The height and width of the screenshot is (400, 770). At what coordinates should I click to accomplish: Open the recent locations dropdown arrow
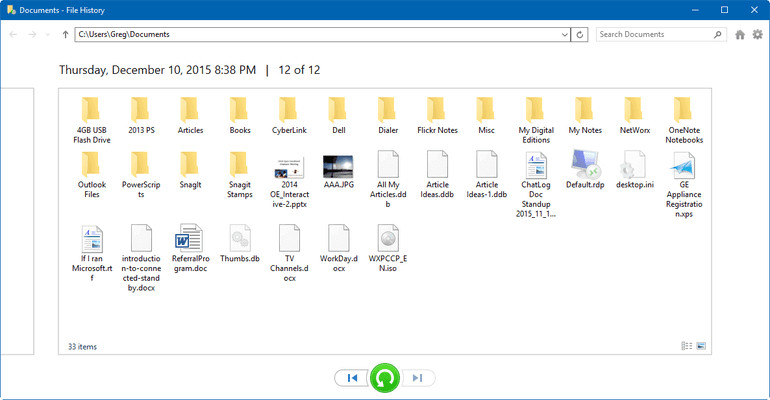[x=48, y=34]
